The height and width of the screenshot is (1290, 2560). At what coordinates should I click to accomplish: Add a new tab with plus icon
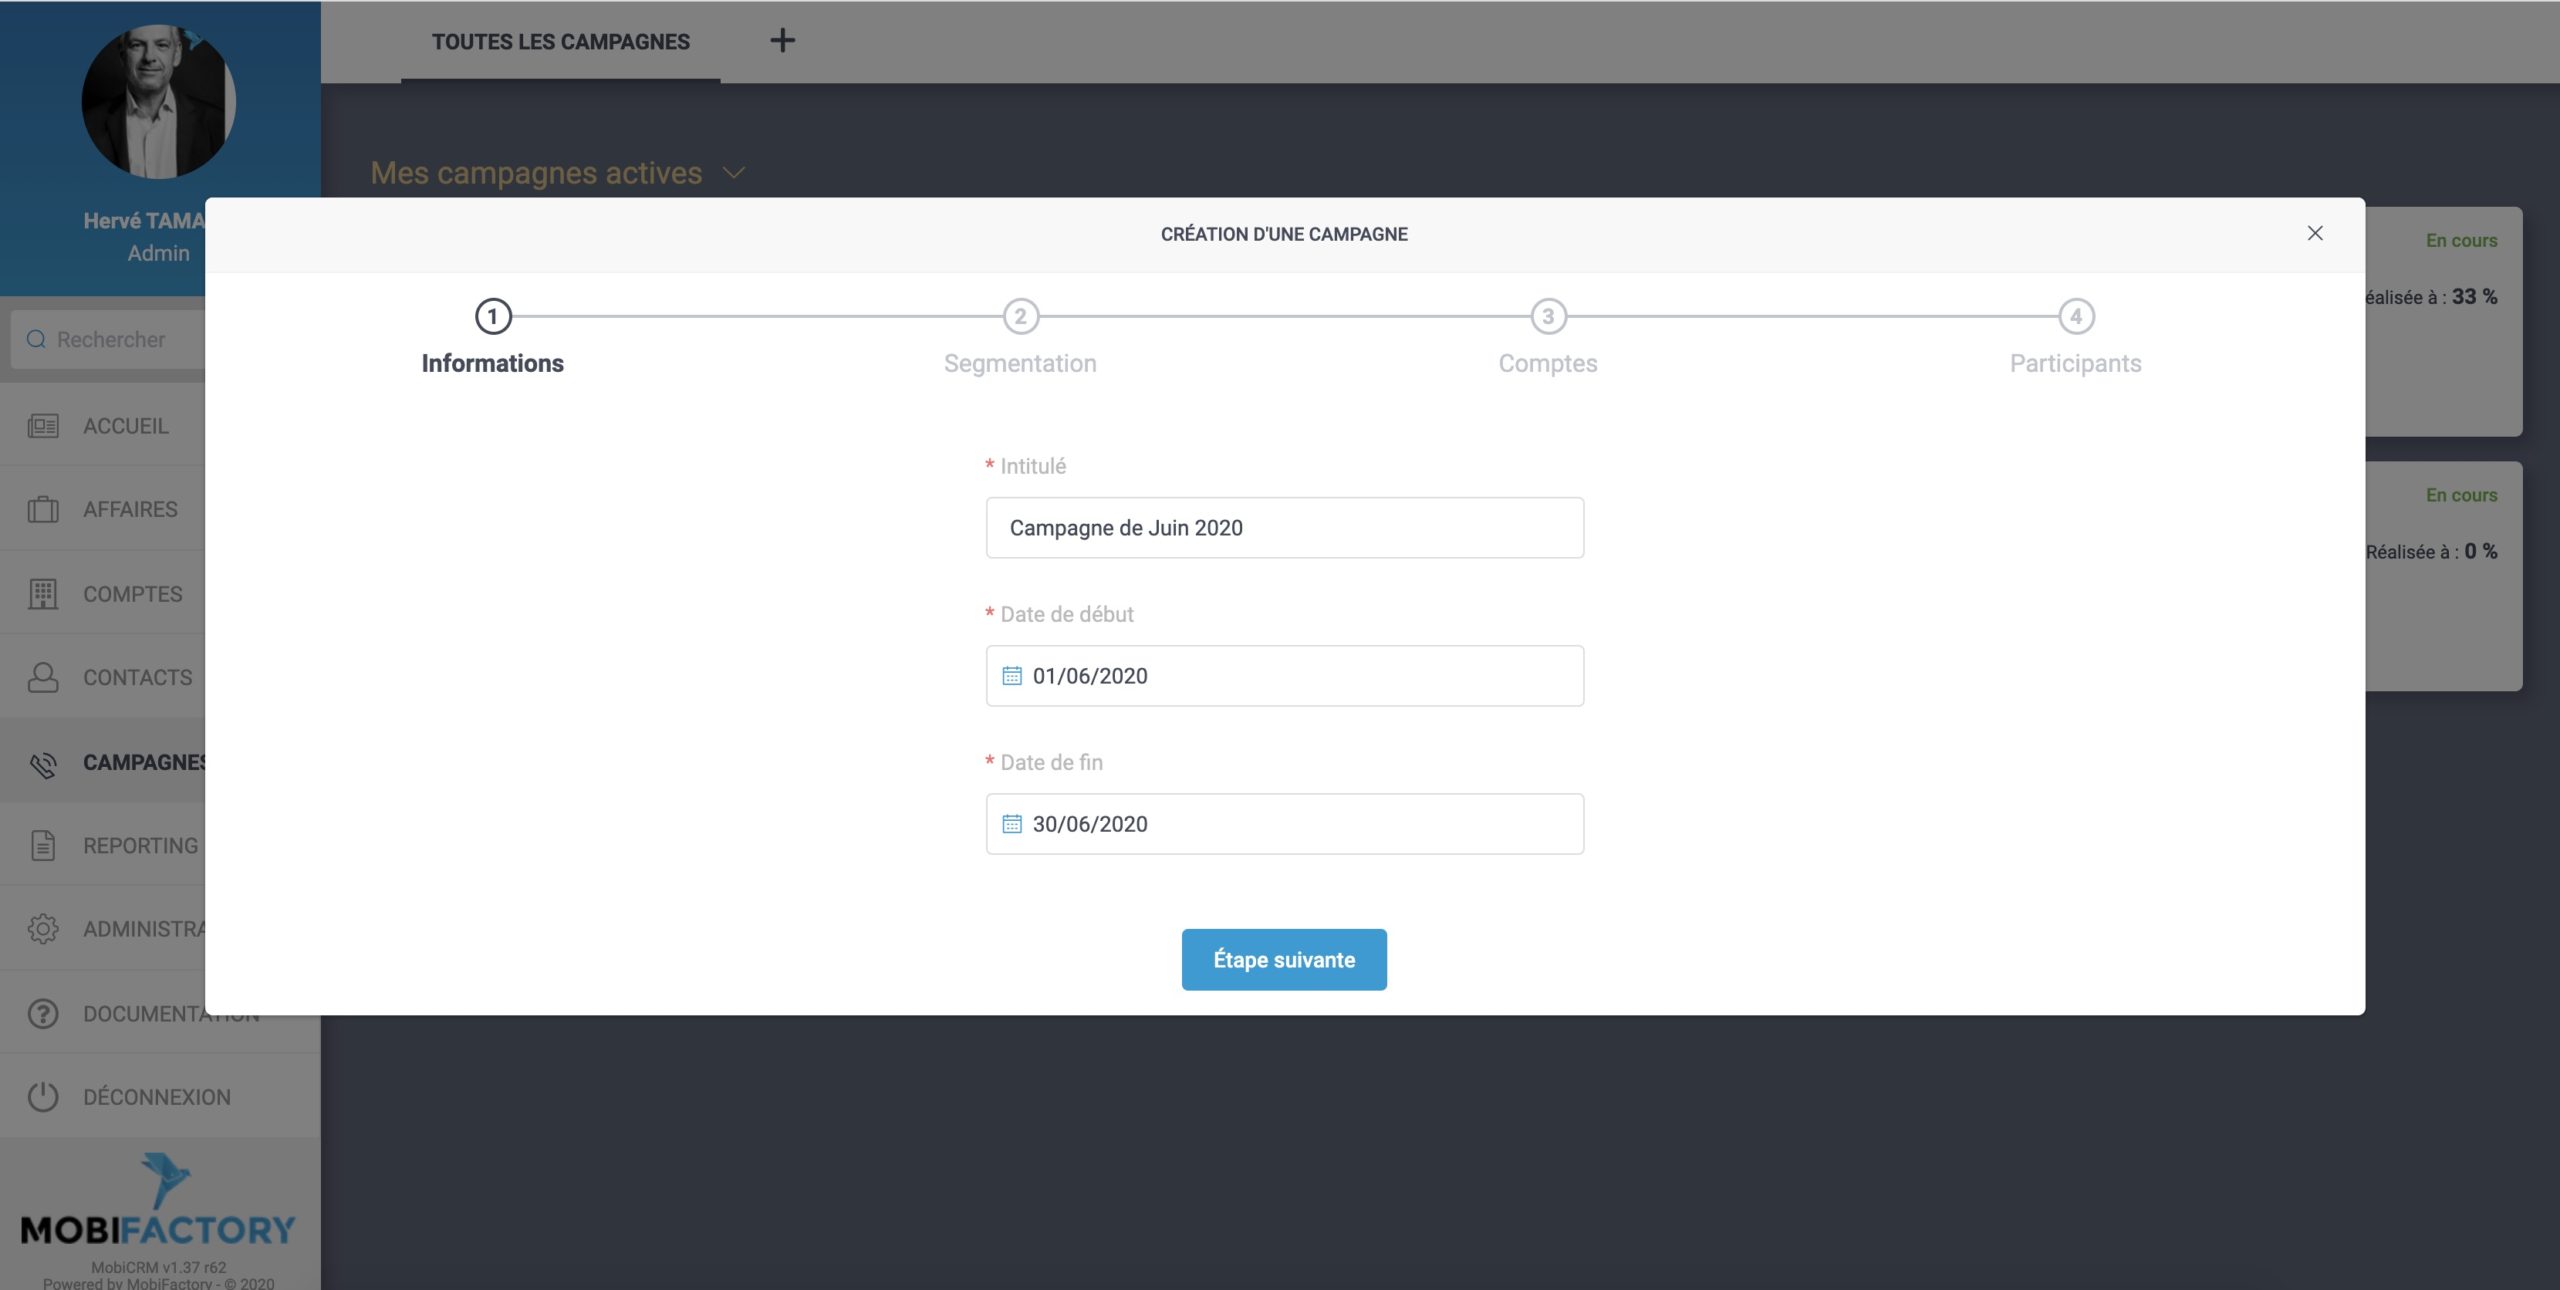783,41
